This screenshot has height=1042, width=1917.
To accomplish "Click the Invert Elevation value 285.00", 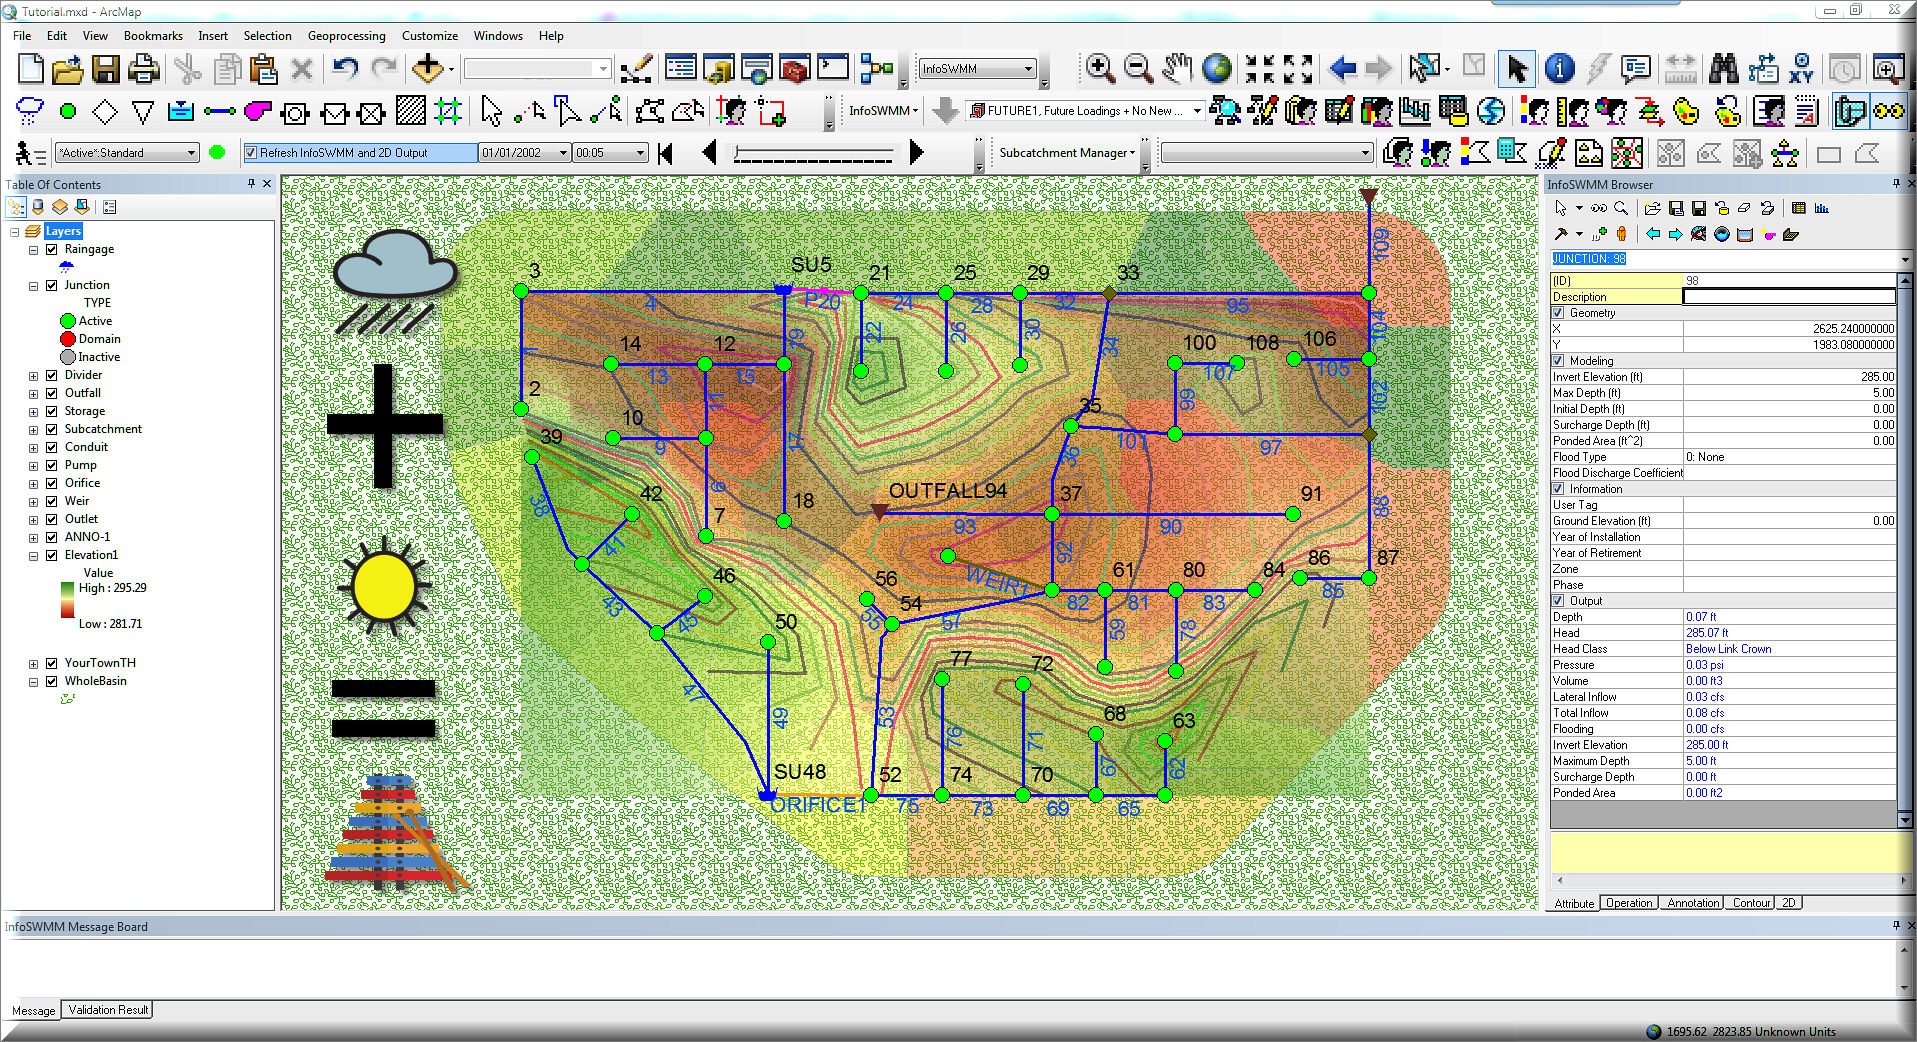I will pos(1789,377).
